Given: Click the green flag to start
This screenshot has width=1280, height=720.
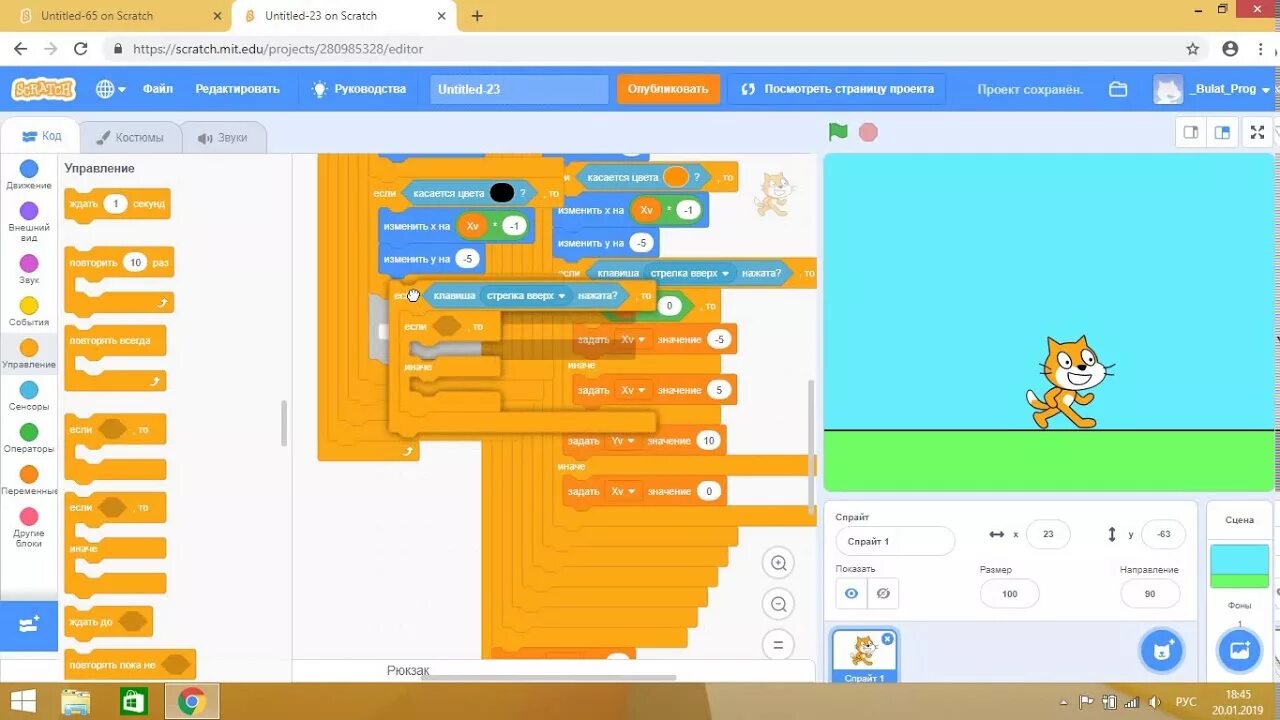Looking at the screenshot, I should (x=838, y=132).
